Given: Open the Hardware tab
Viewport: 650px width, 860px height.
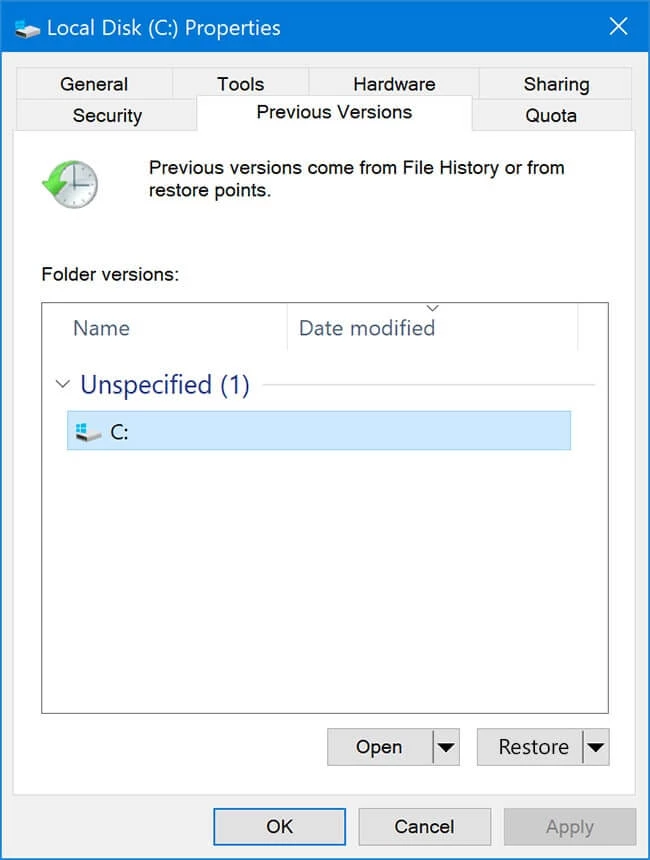Looking at the screenshot, I should 394,84.
